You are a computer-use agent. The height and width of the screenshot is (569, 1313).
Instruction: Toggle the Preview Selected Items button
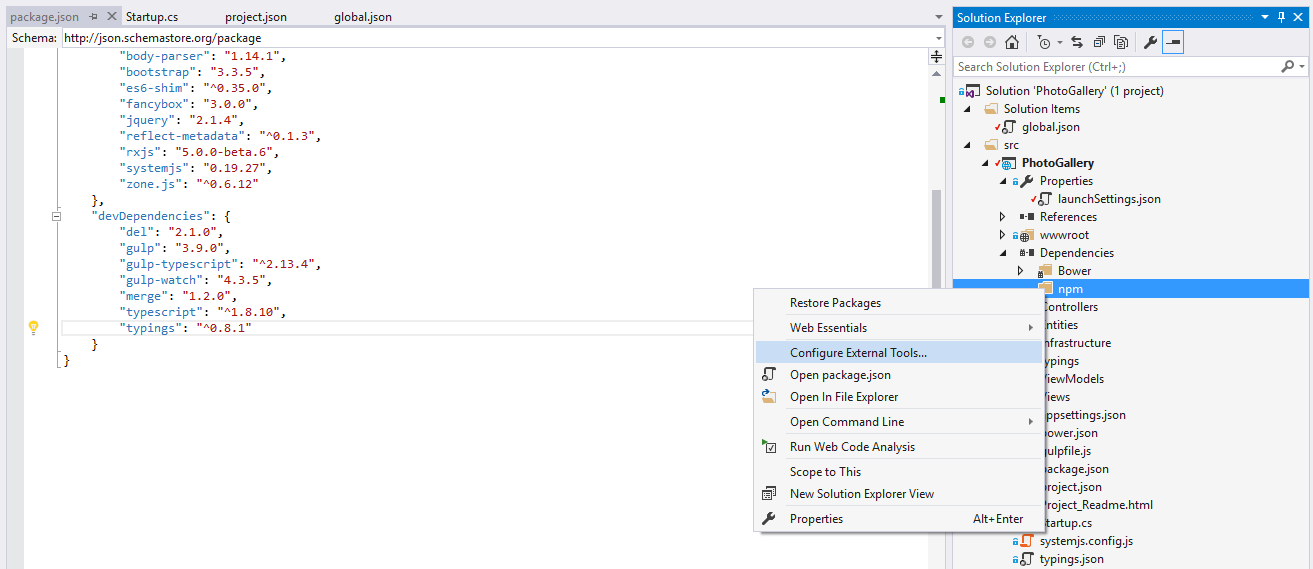pos(1173,42)
